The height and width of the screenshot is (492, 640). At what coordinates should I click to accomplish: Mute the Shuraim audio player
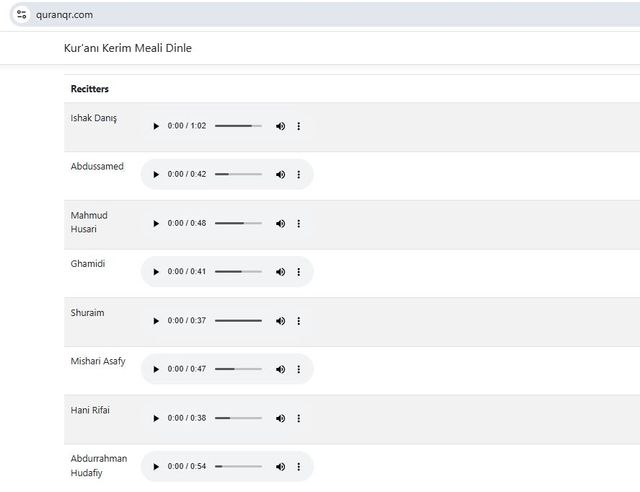(280, 321)
